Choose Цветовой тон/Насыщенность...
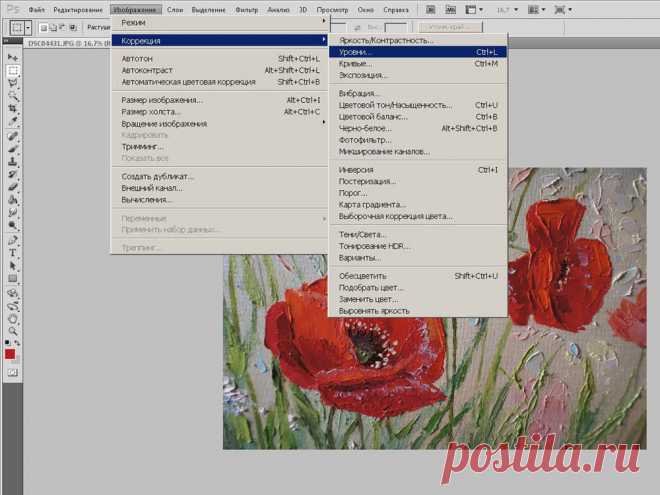This screenshot has width=660, height=495. click(418, 105)
